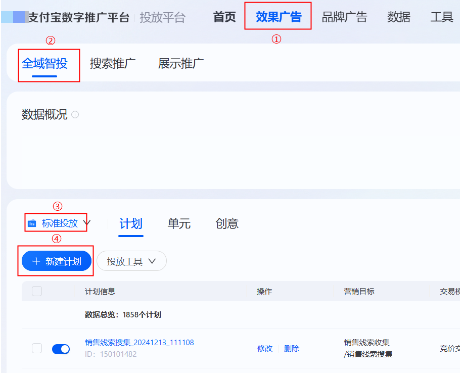Switch to the 展示推广 tab

click(x=181, y=63)
